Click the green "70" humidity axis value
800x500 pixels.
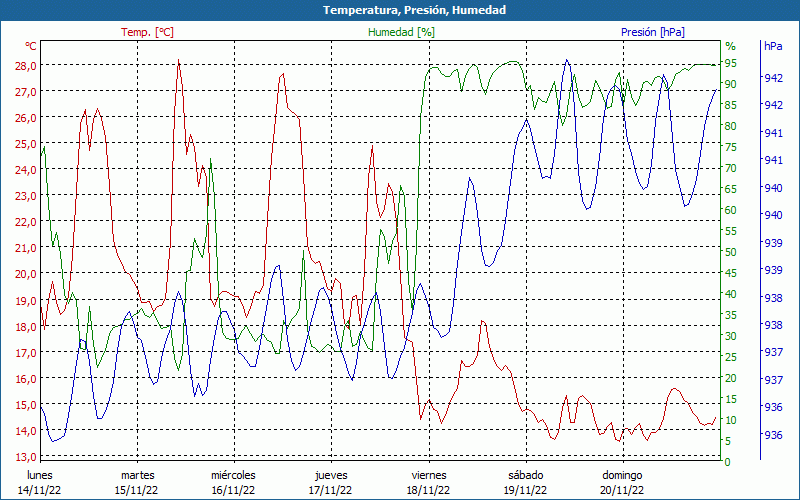[731, 168]
